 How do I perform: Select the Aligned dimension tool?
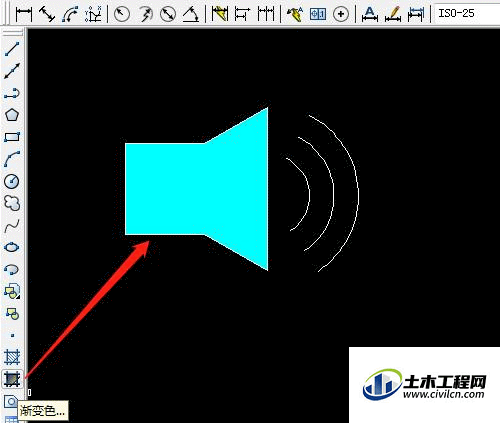[x=47, y=14]
